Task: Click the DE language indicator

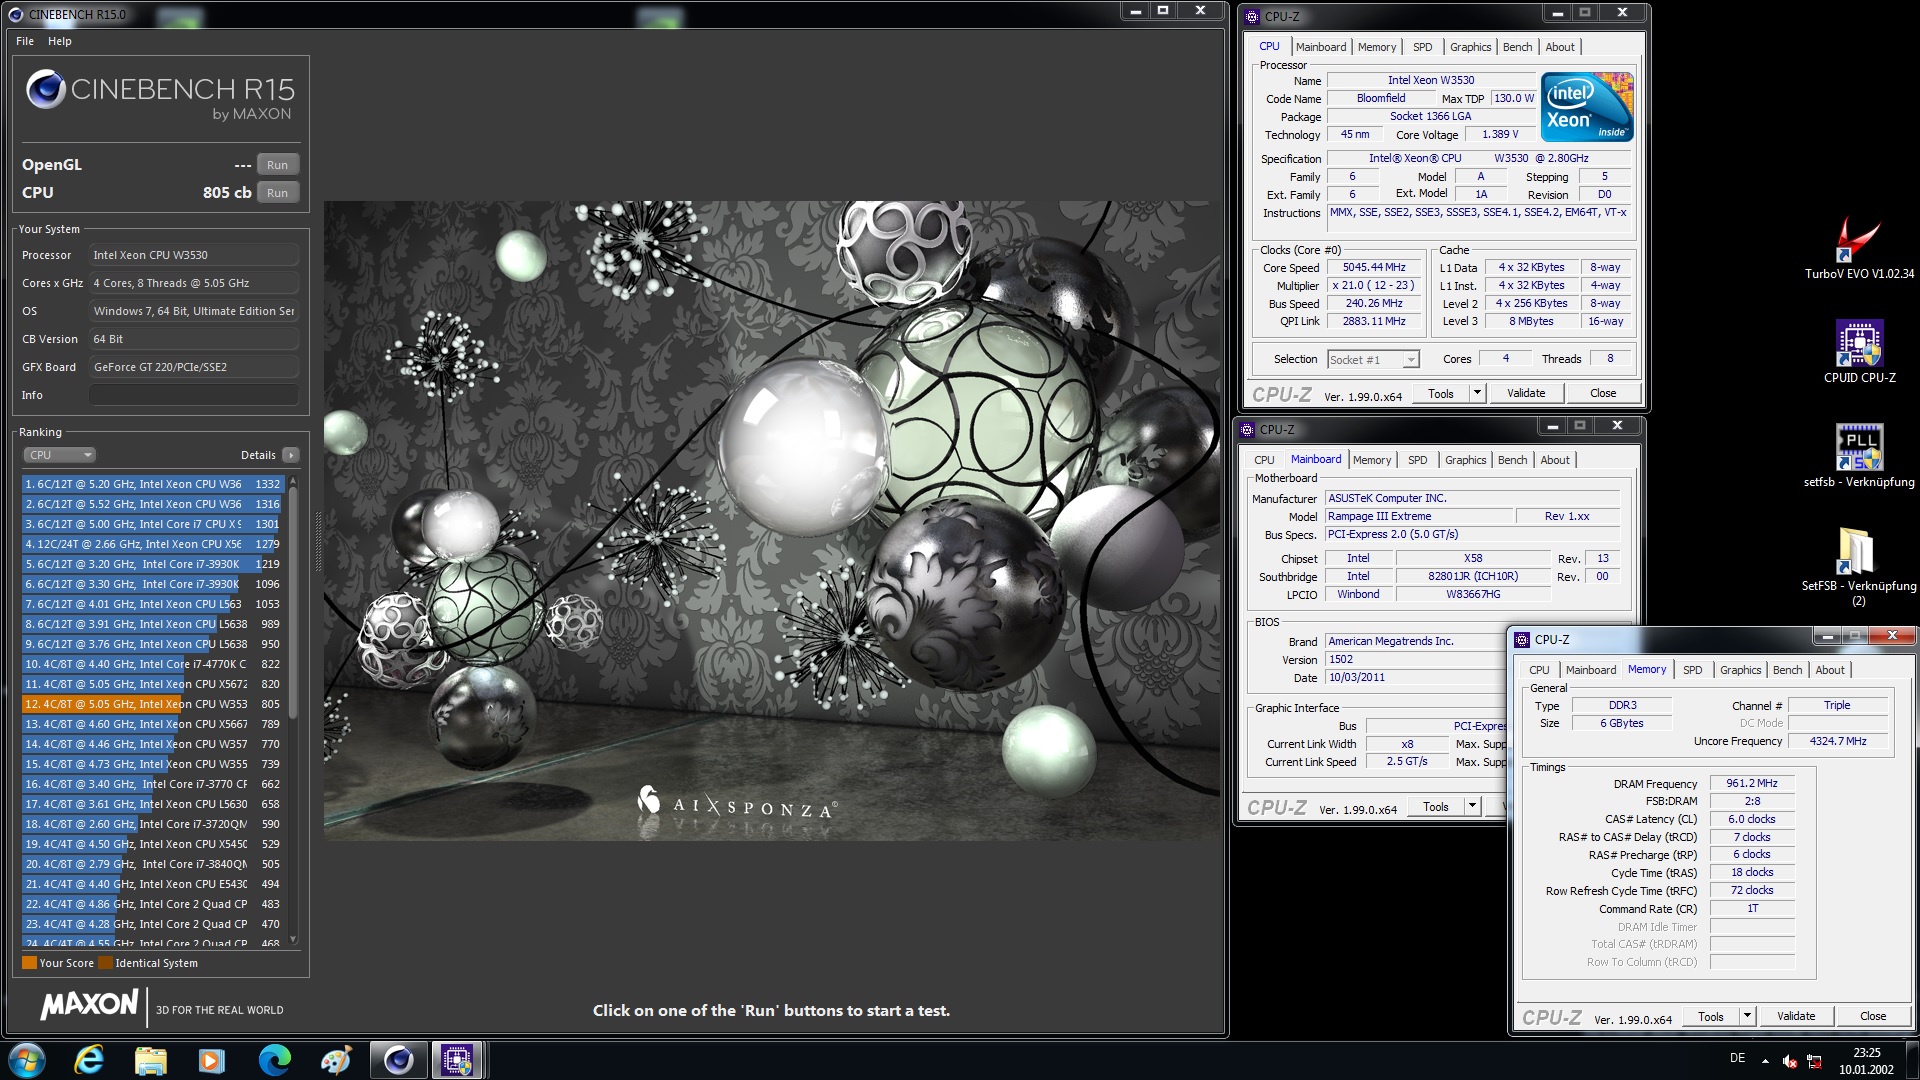Action: pos(1737,1058)
